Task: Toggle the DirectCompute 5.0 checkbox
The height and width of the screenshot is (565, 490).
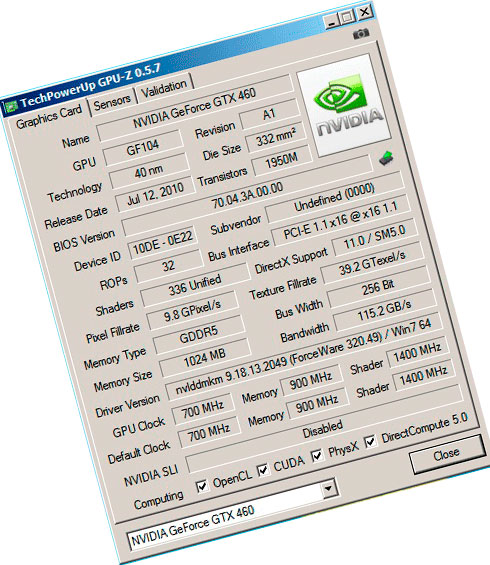Action: coord(370,441)
